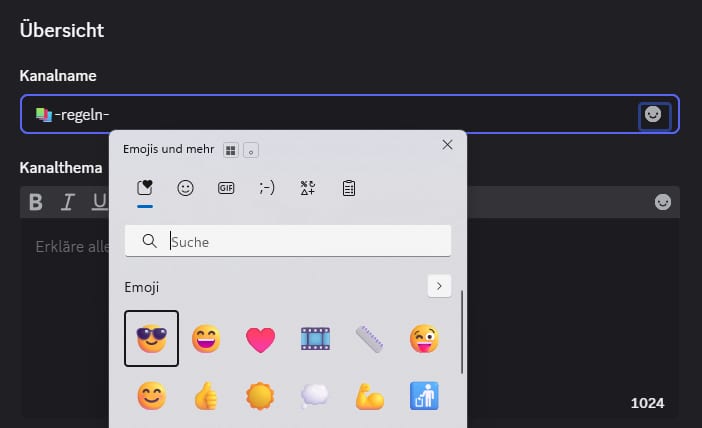Insert the ruler emoji
The image size is (702, 428).
coord(369,339)
